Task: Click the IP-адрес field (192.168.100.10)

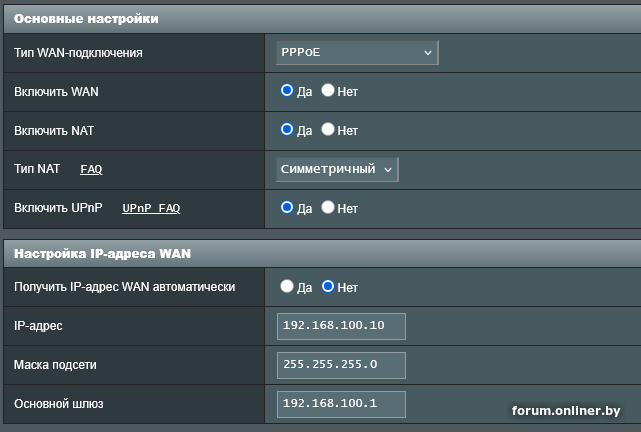Action: 341,326
